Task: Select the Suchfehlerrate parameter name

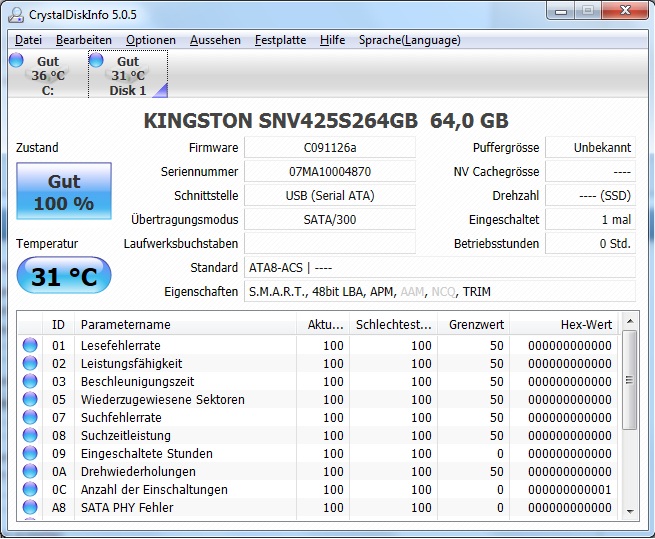Action: pos(121,417)
